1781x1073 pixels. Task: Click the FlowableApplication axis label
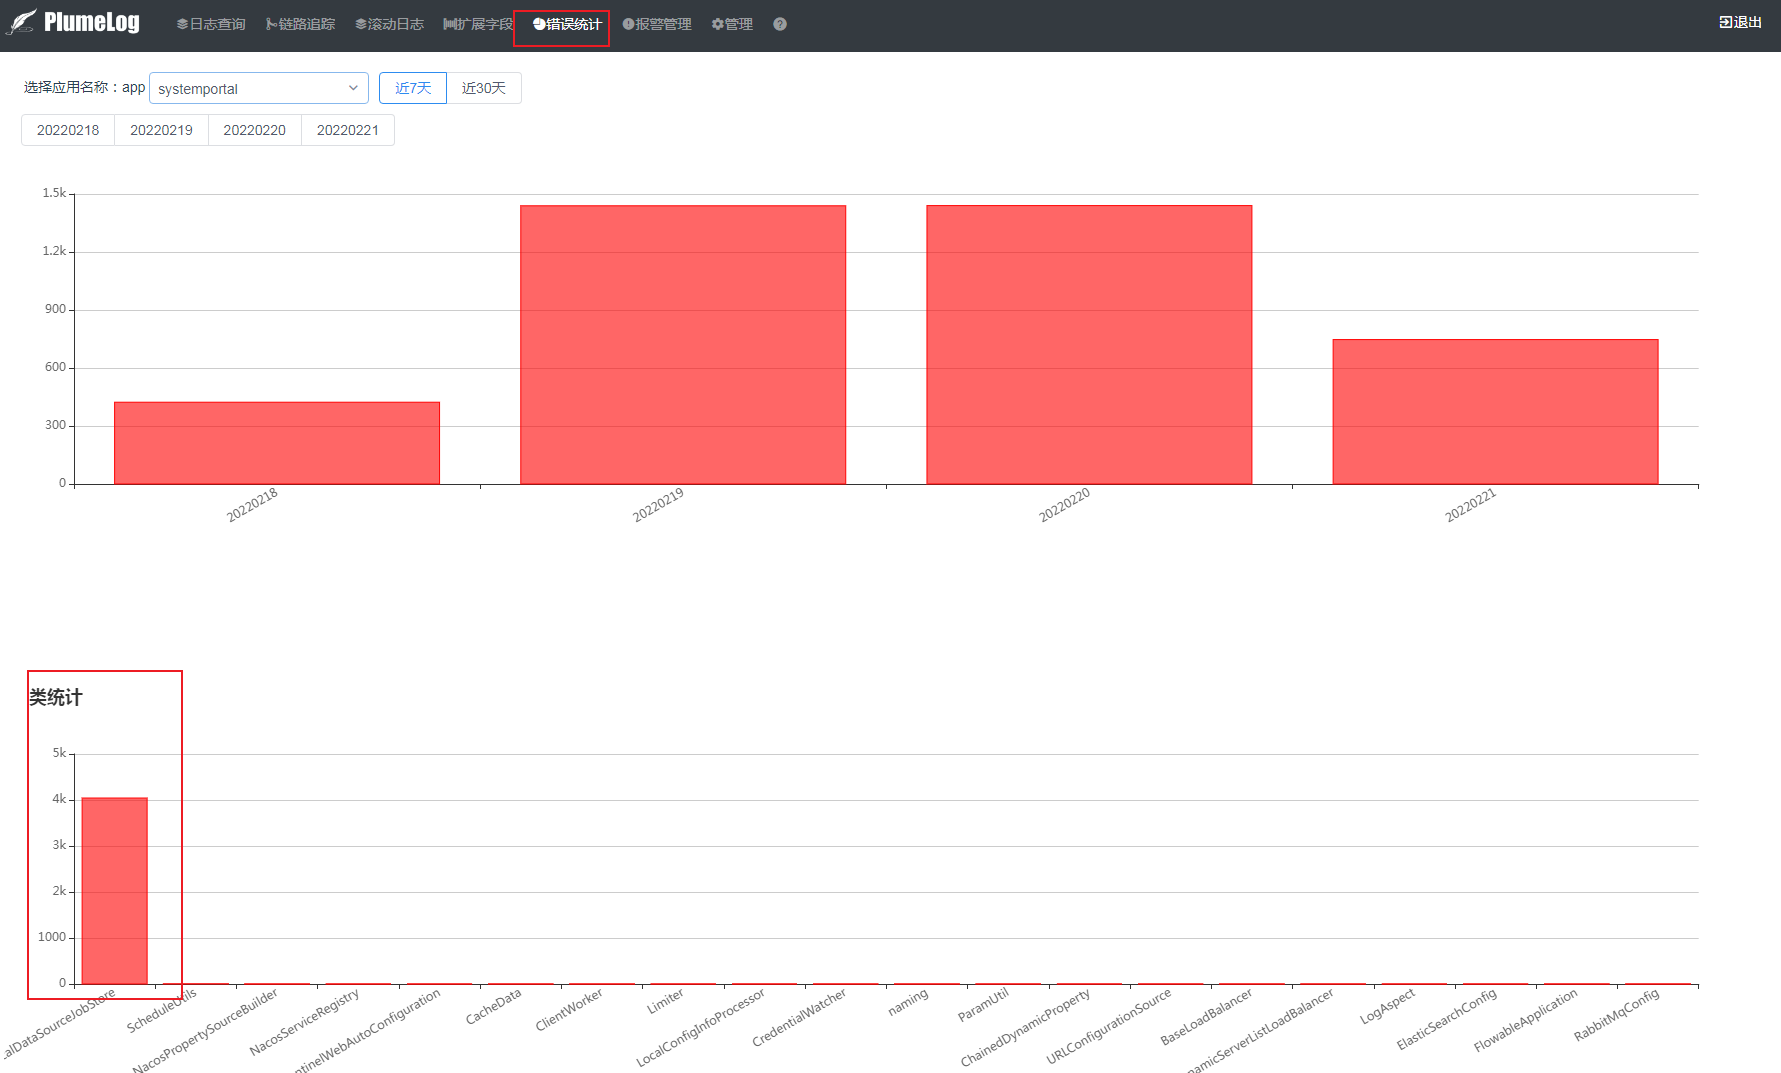point(1526,1021)
